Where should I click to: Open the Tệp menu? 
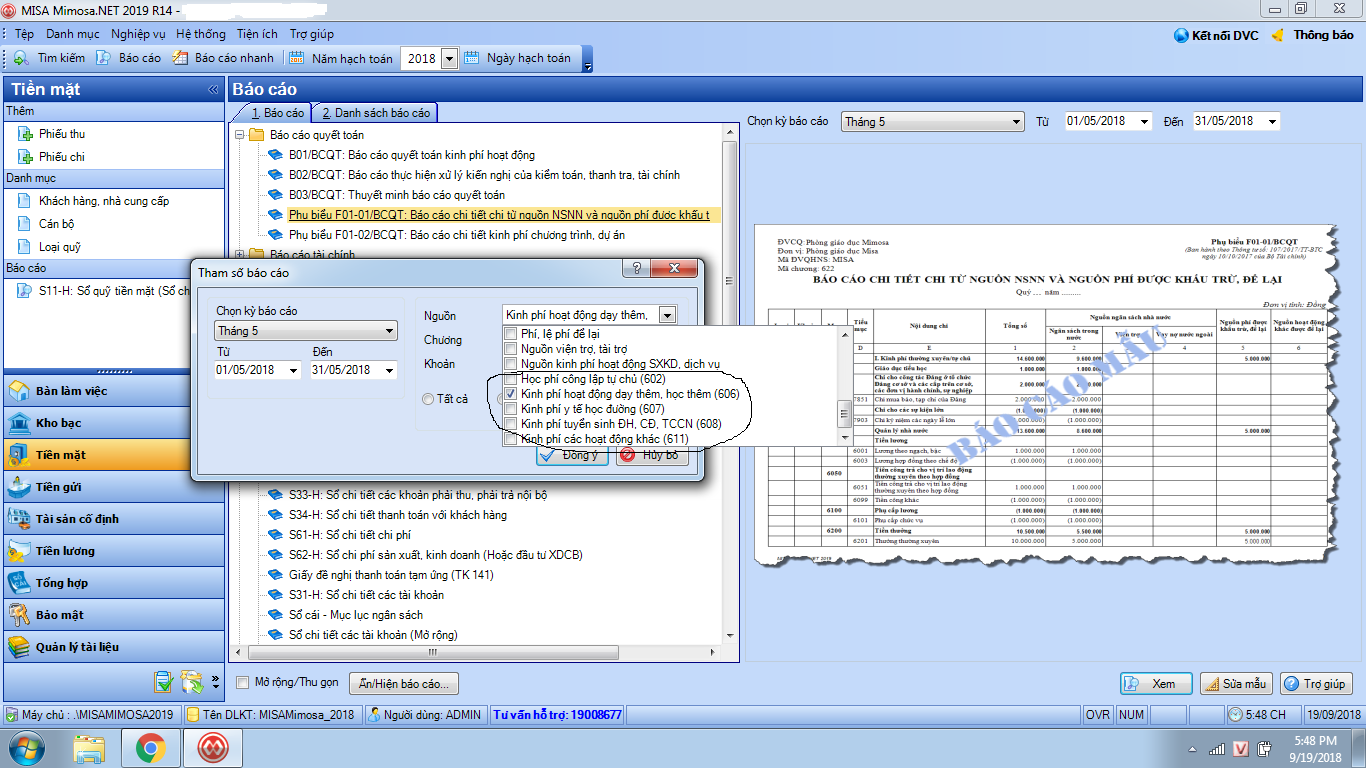pos(24,34)
